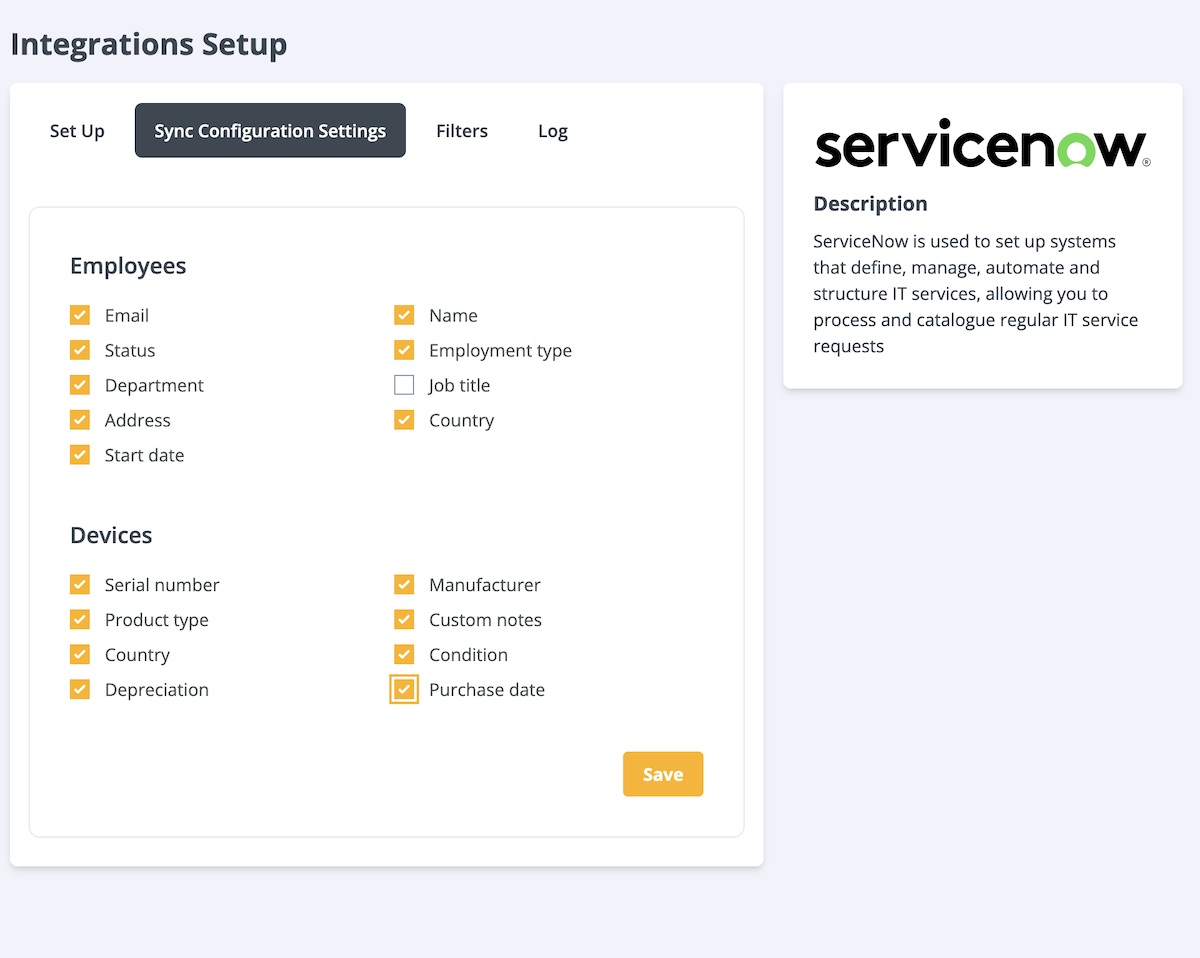Disable the Product type checkbox
Image resolution: width=1200 pixels, height=958 pixels.
point(79,619)
